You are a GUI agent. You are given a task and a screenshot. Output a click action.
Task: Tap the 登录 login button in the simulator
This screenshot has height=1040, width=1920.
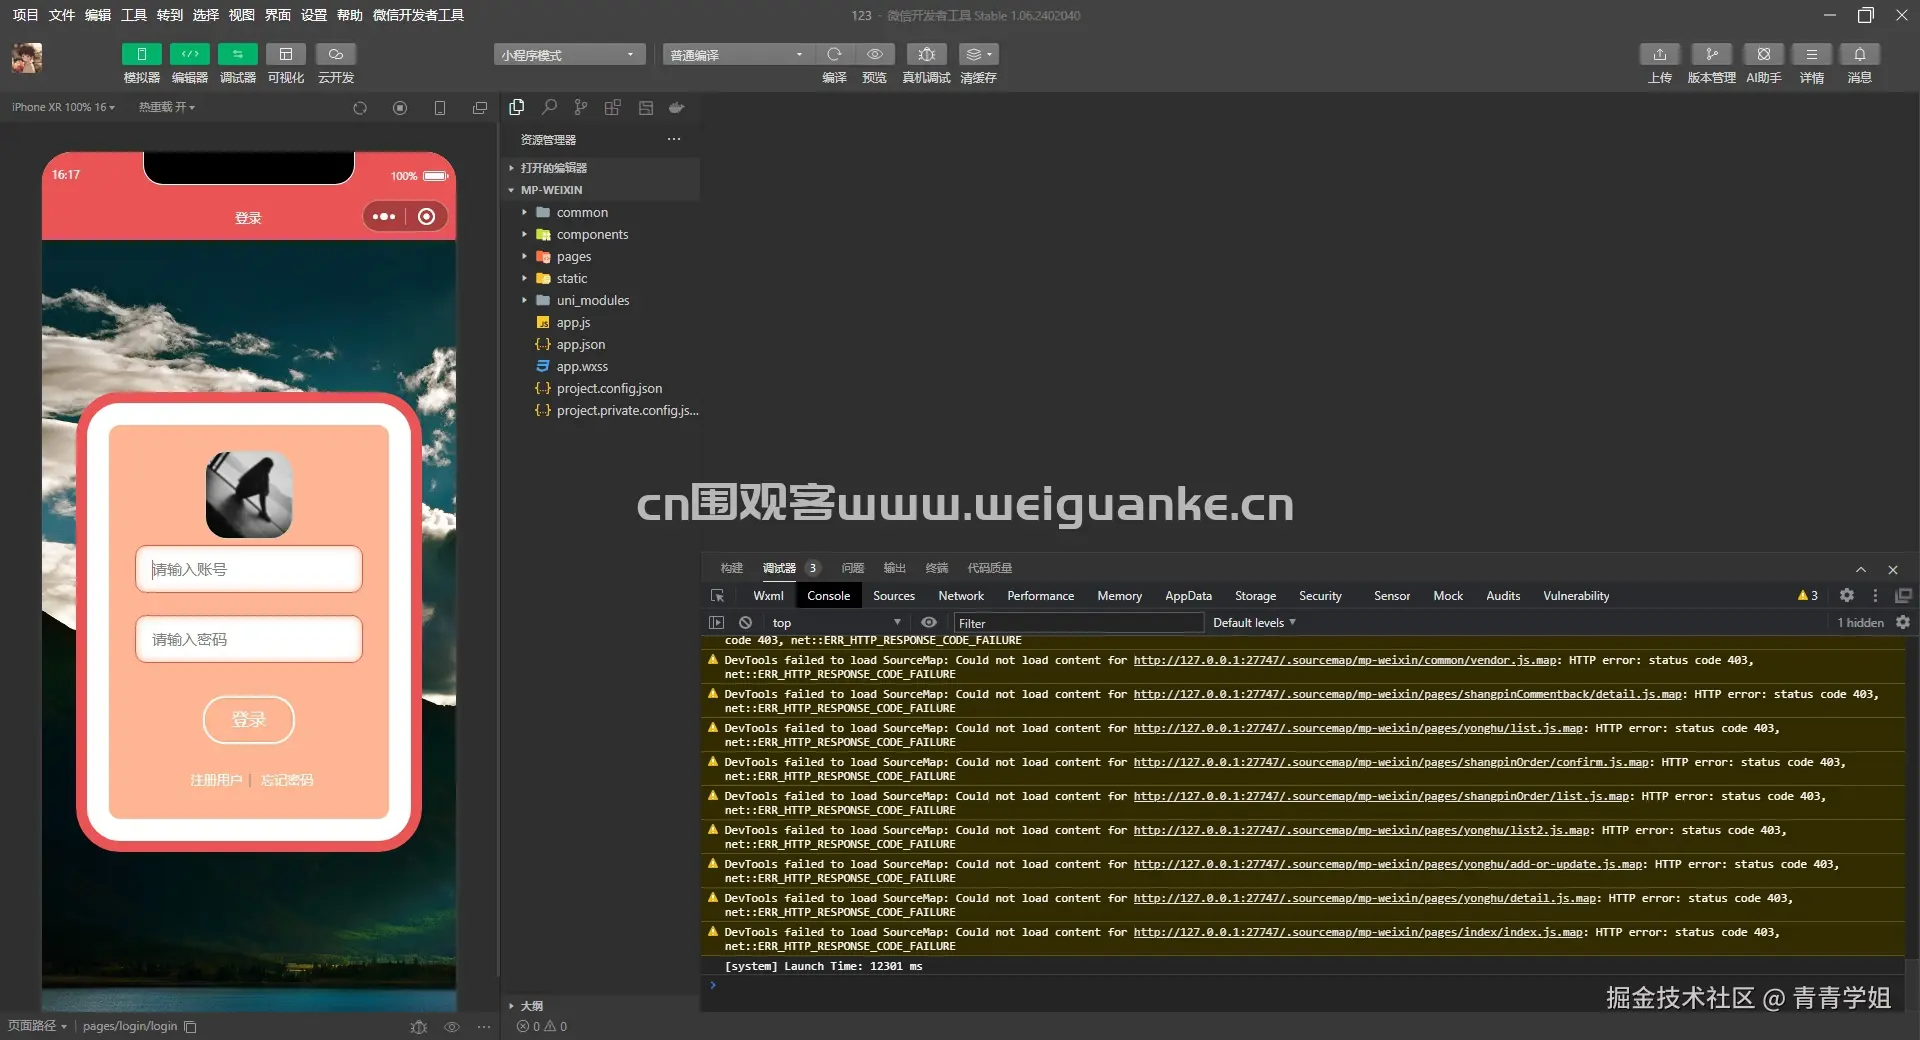[249, 720]
